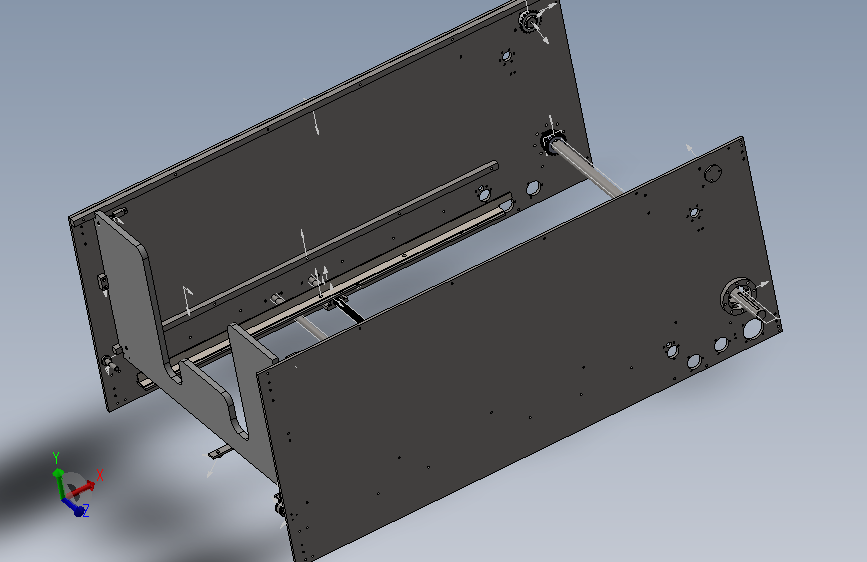The image size is (867, 562).
Task: Click the green Y axis of the triad
Action: (x=59, y=485)
